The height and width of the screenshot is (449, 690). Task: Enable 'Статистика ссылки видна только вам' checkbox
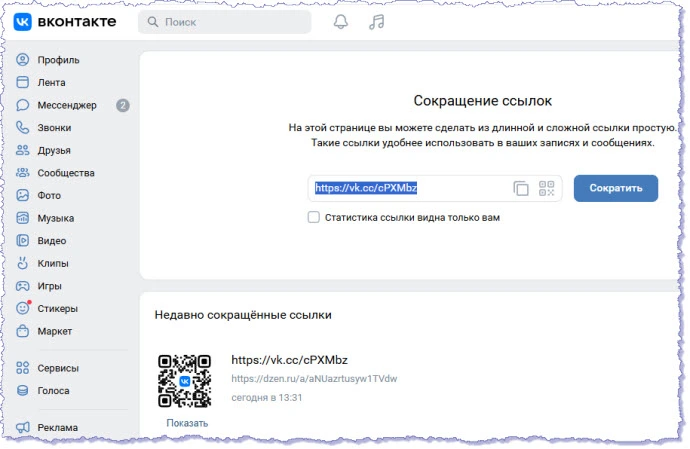tap(314, 217)
